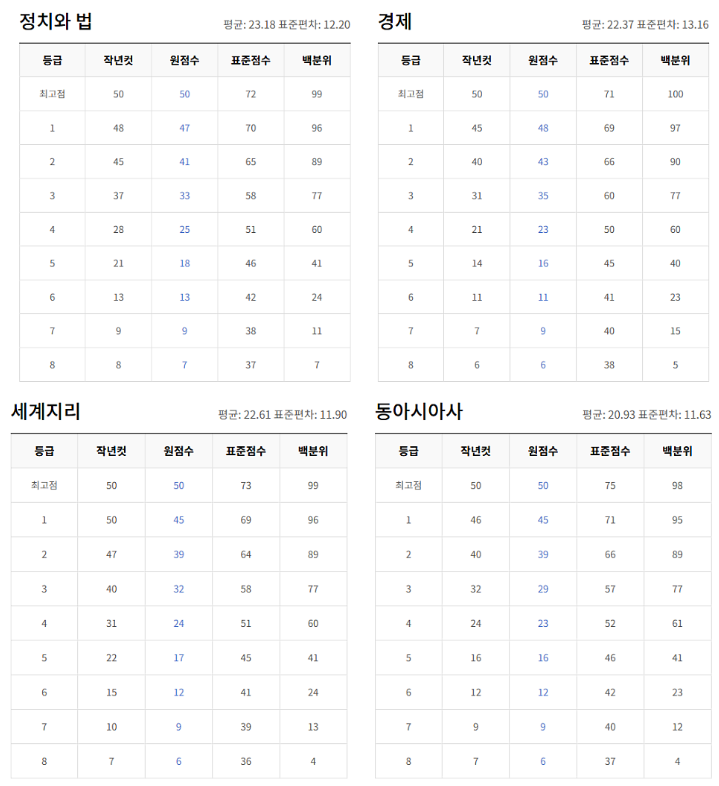
Task: Open blue 원점수 48 in 경제 grade 1
Action: pos(543,128)
